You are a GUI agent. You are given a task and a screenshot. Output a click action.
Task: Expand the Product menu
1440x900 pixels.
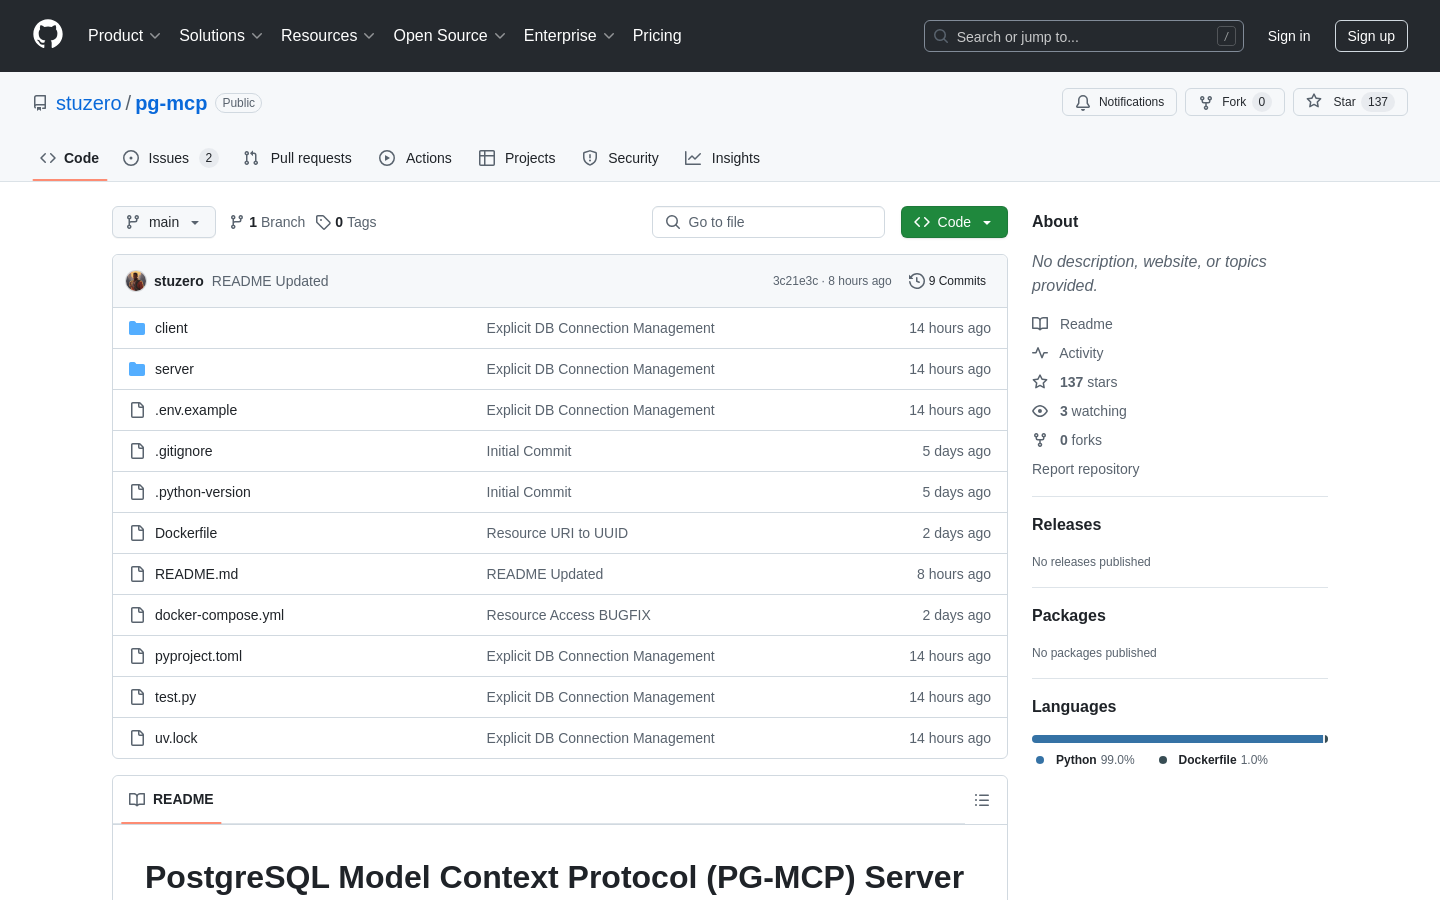point(124,36)
